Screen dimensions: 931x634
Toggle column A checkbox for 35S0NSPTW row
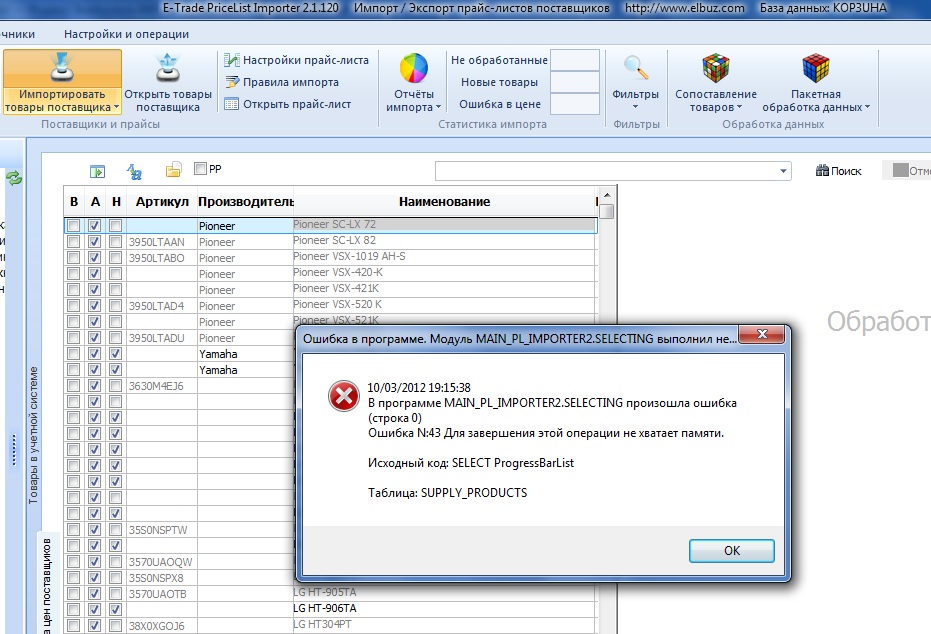coord(94,530)
